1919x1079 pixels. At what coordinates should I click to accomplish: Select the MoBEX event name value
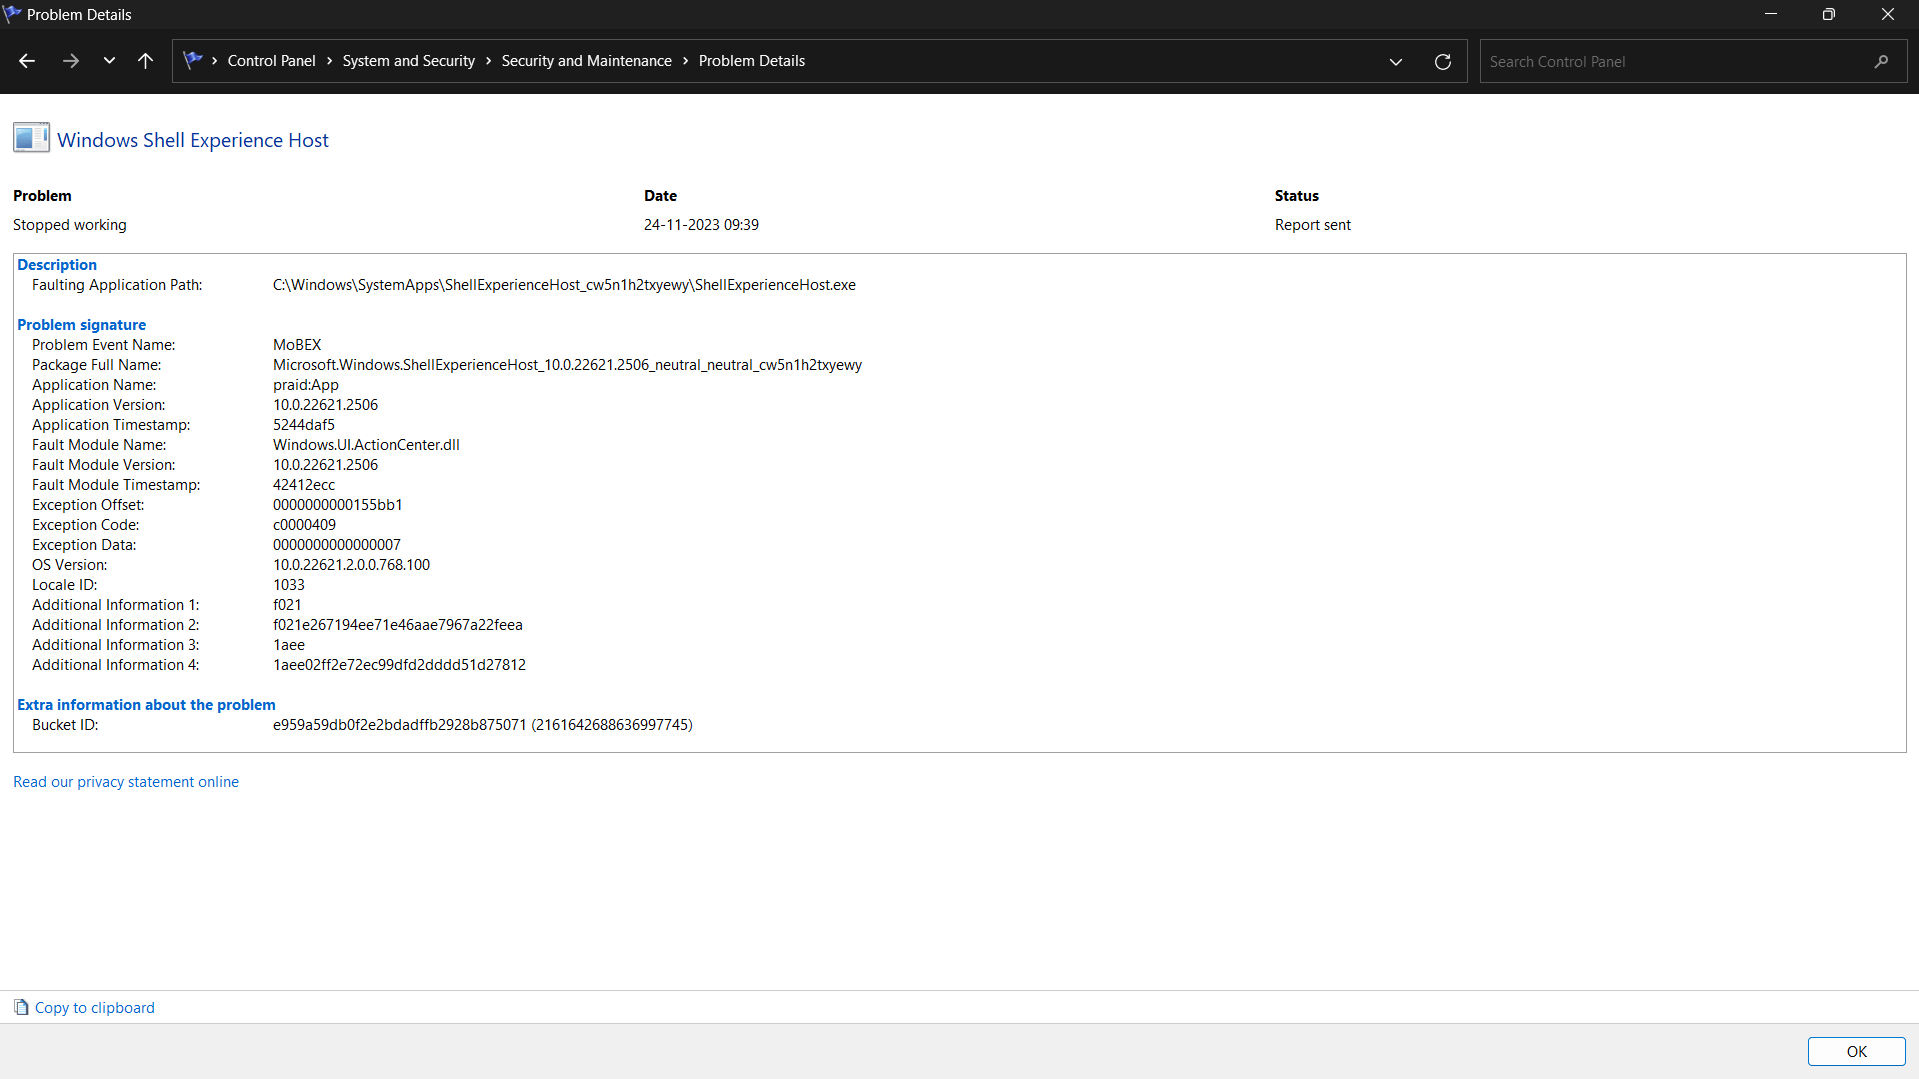(297, 345)
